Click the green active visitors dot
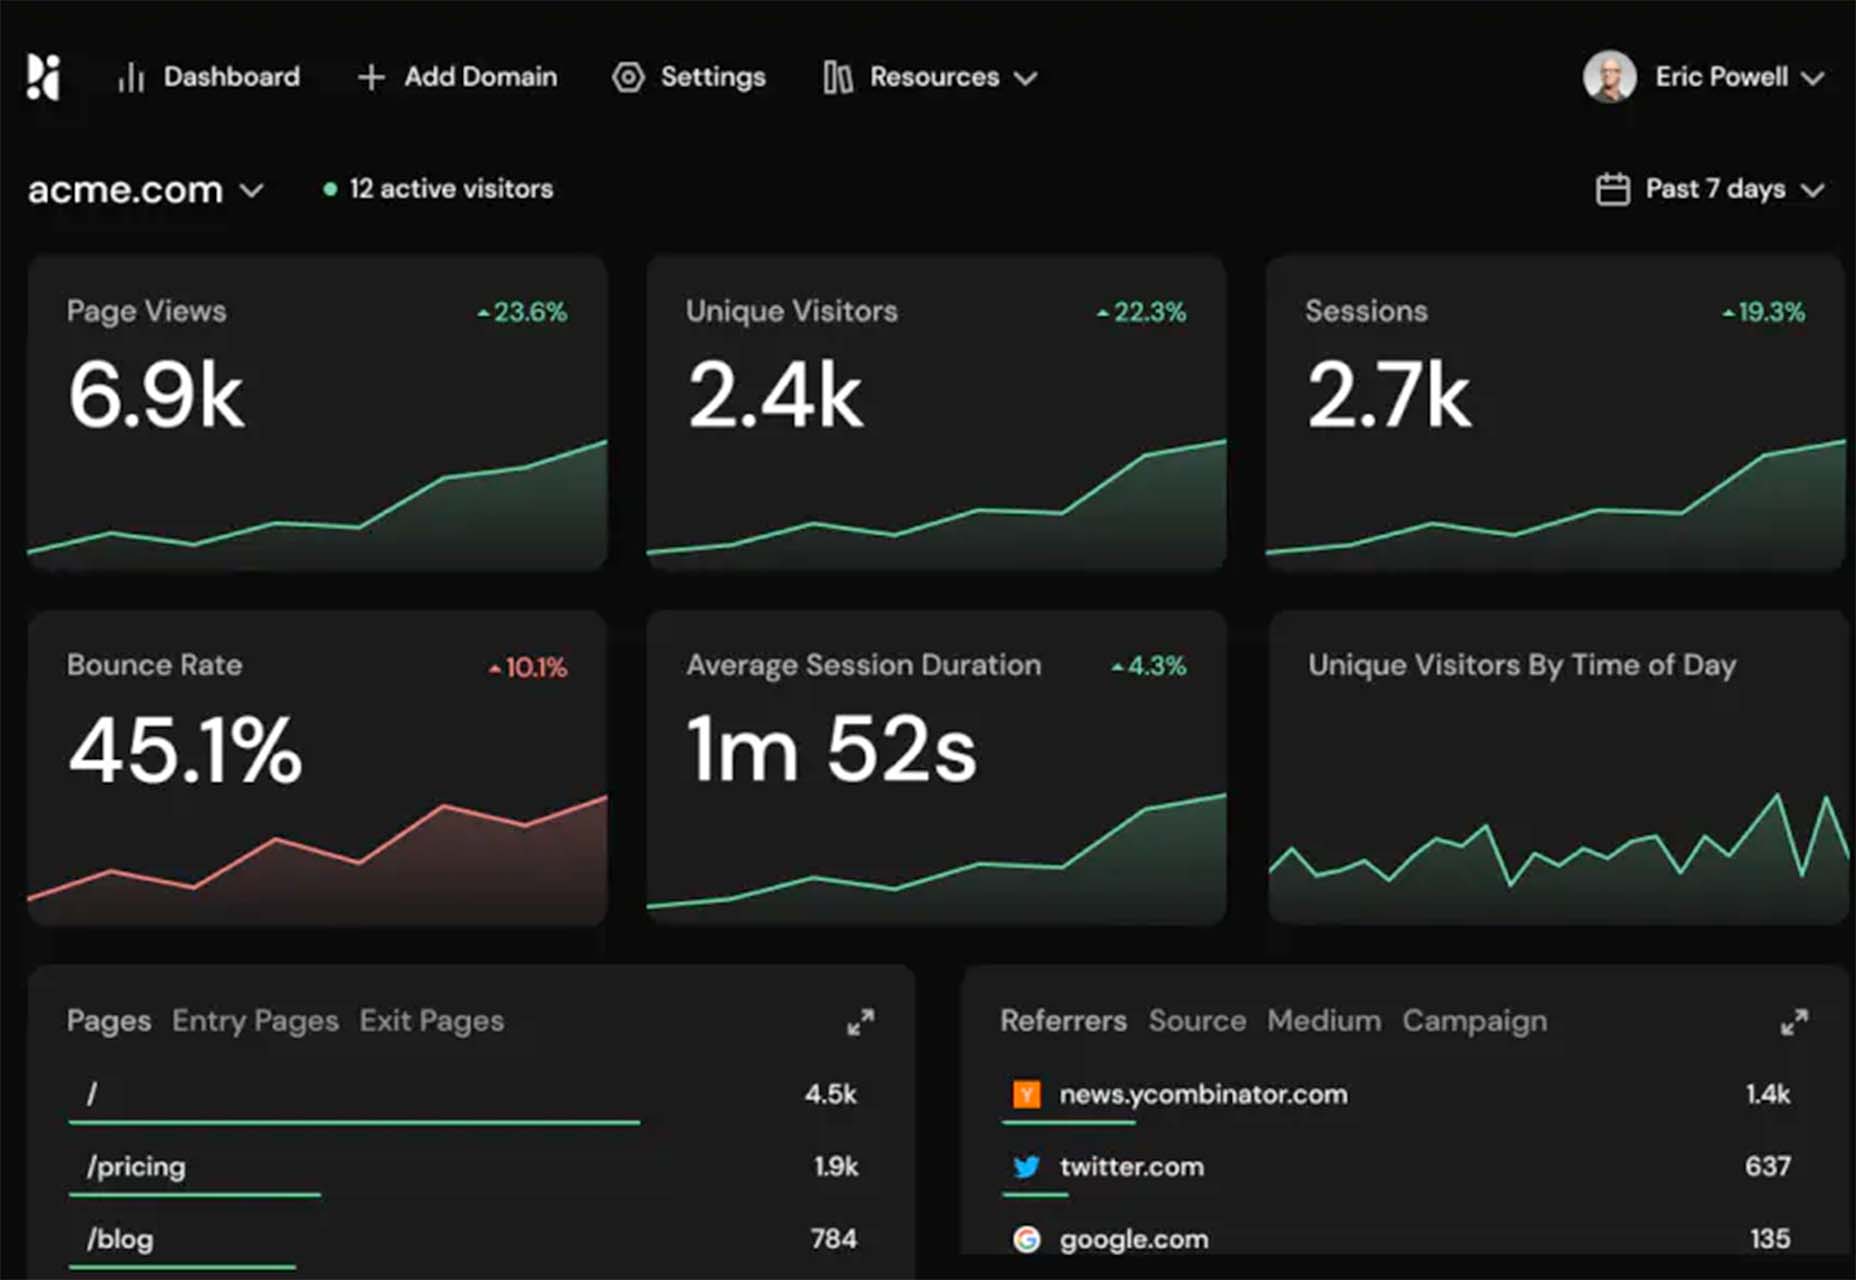 coord(330,189)
